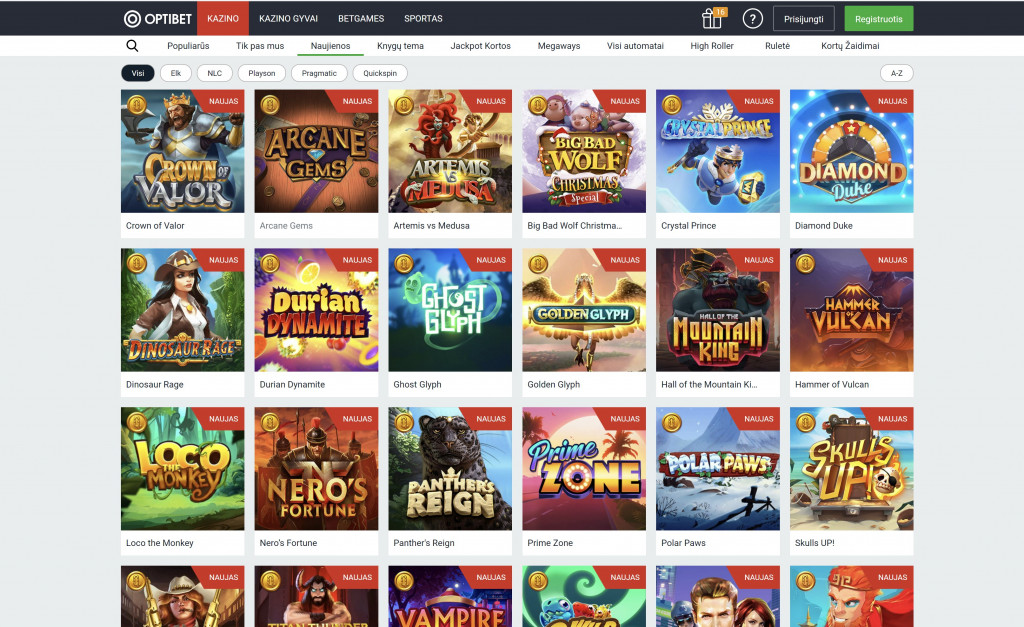The image size is (1024, 627).
Task: Open the Sportas main menu item
Action: (423, 18)
